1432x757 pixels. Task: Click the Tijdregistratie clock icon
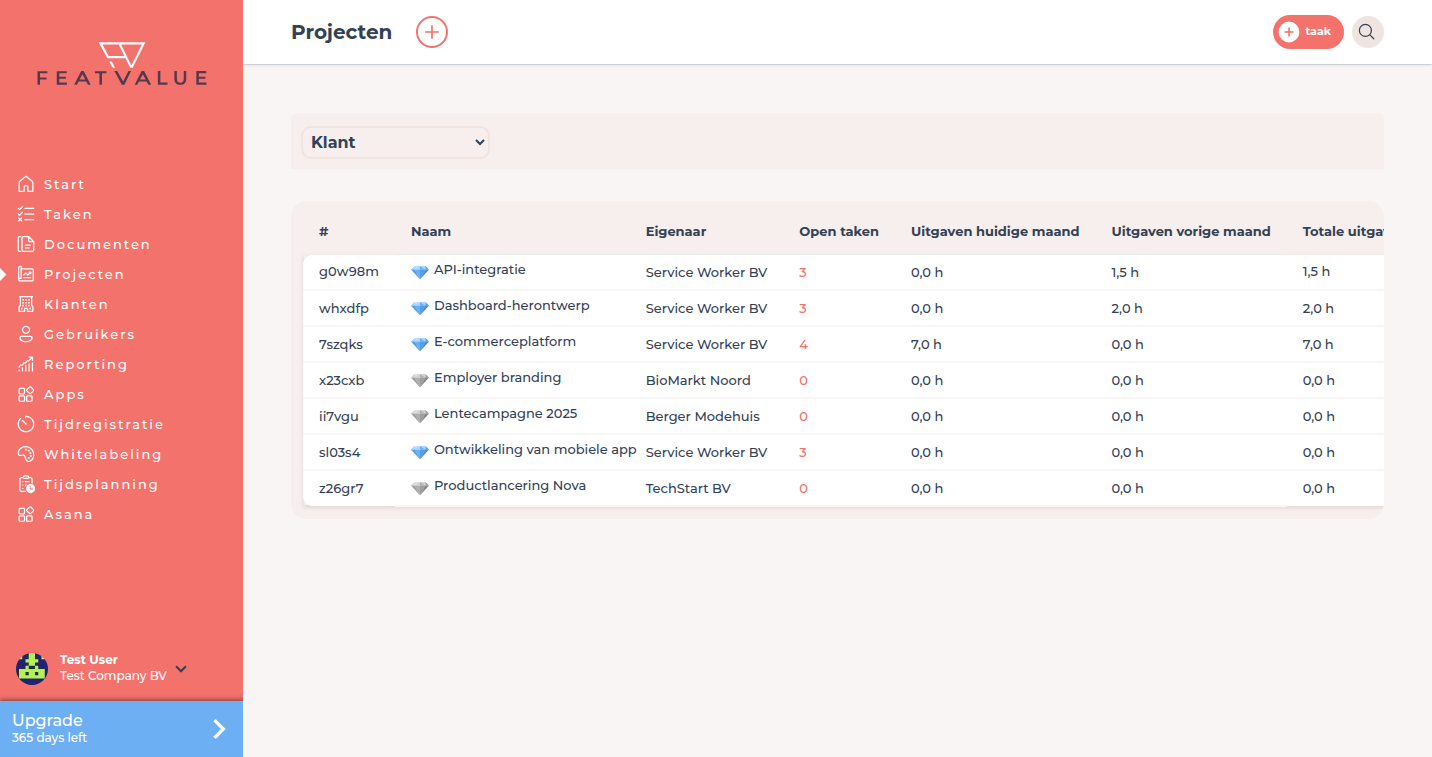pos(26,424)
